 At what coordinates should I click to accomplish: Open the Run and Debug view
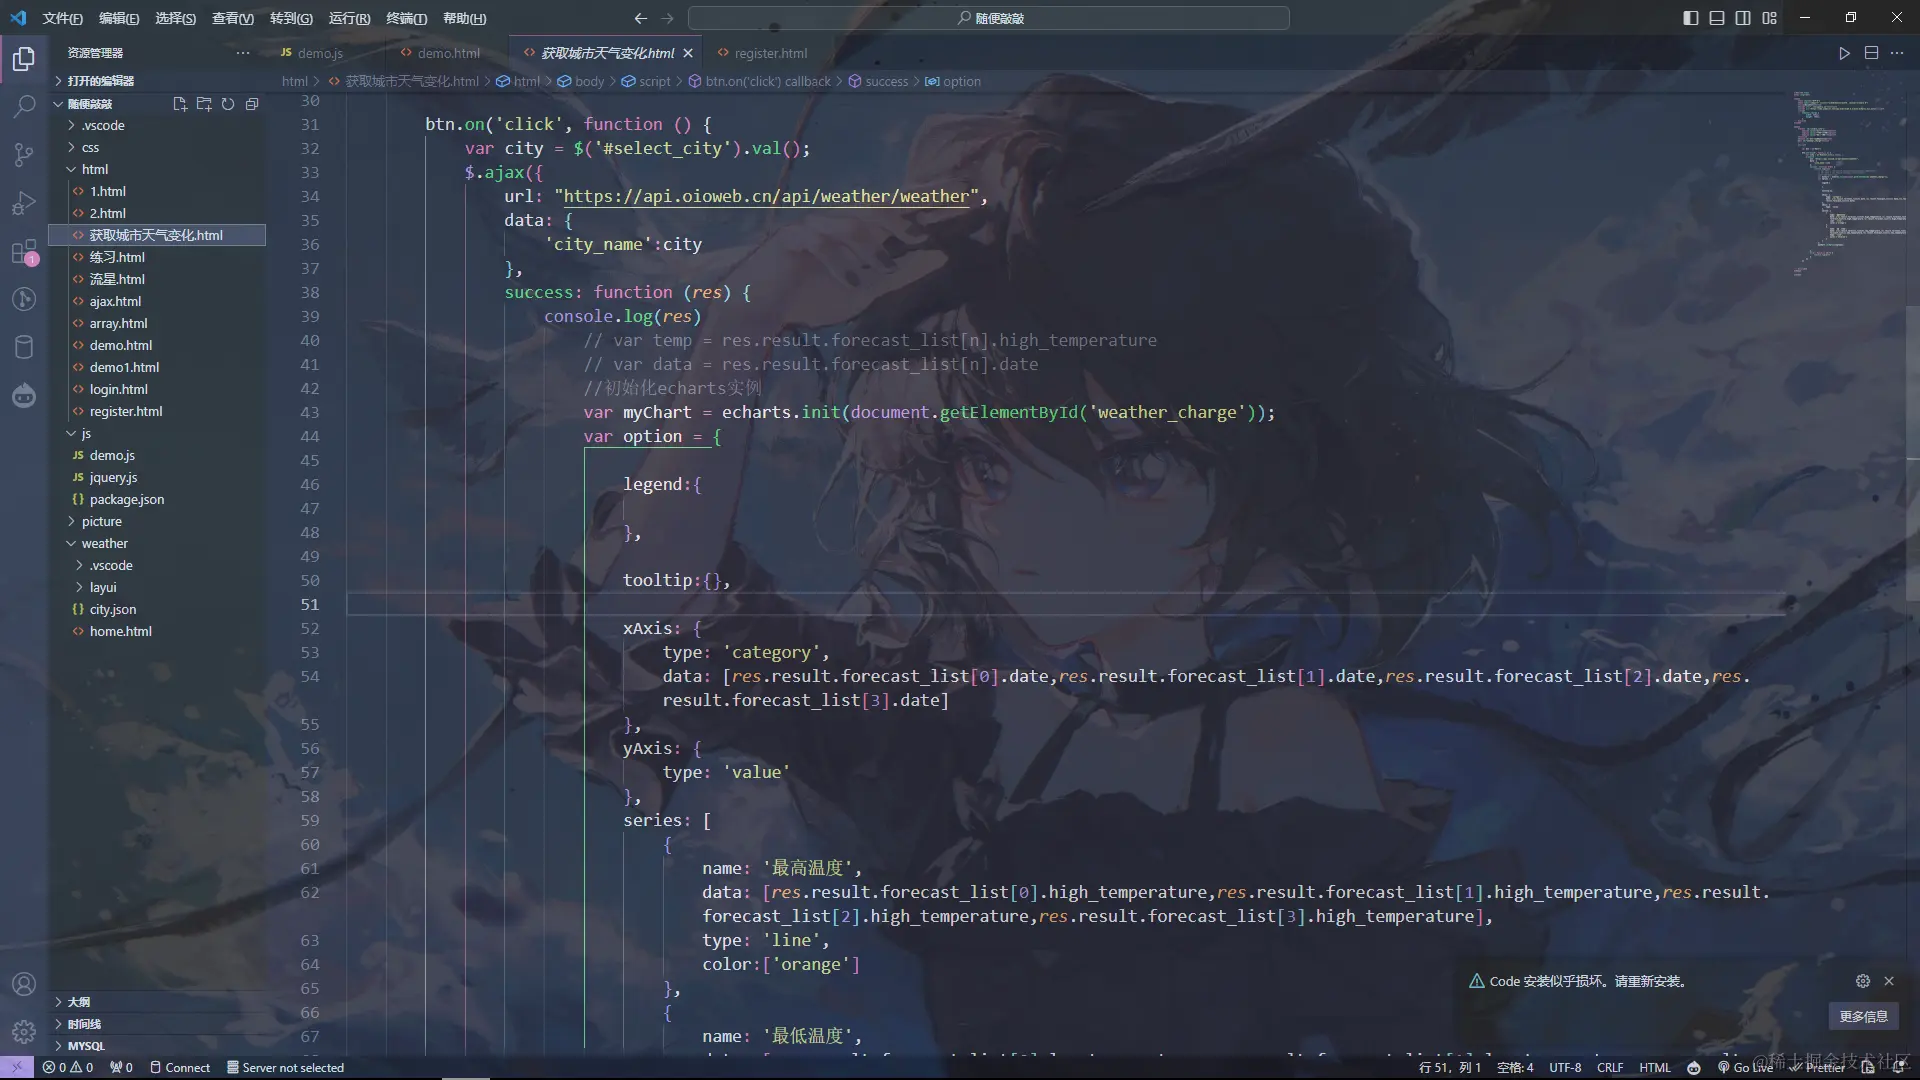click(x=24, y=203)
